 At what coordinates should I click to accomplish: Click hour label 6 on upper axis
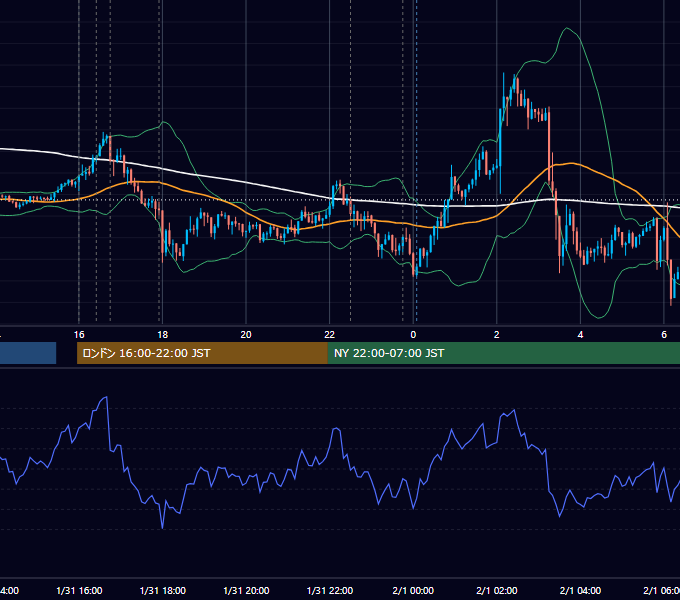point(664,335)
